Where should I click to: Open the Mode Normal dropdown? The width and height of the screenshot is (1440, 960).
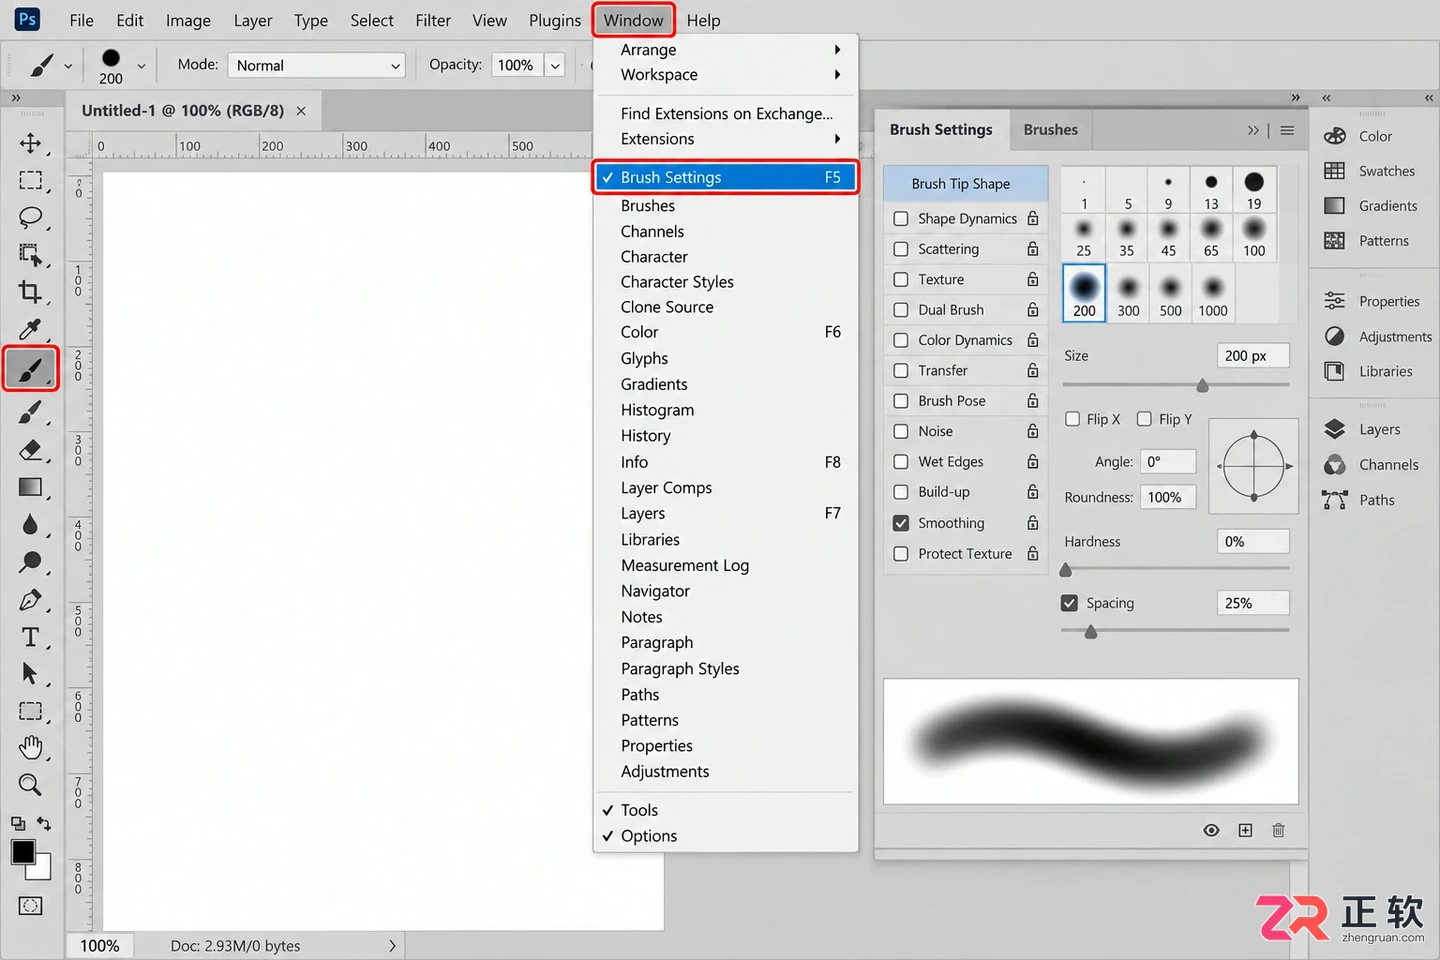pos(316,65)
